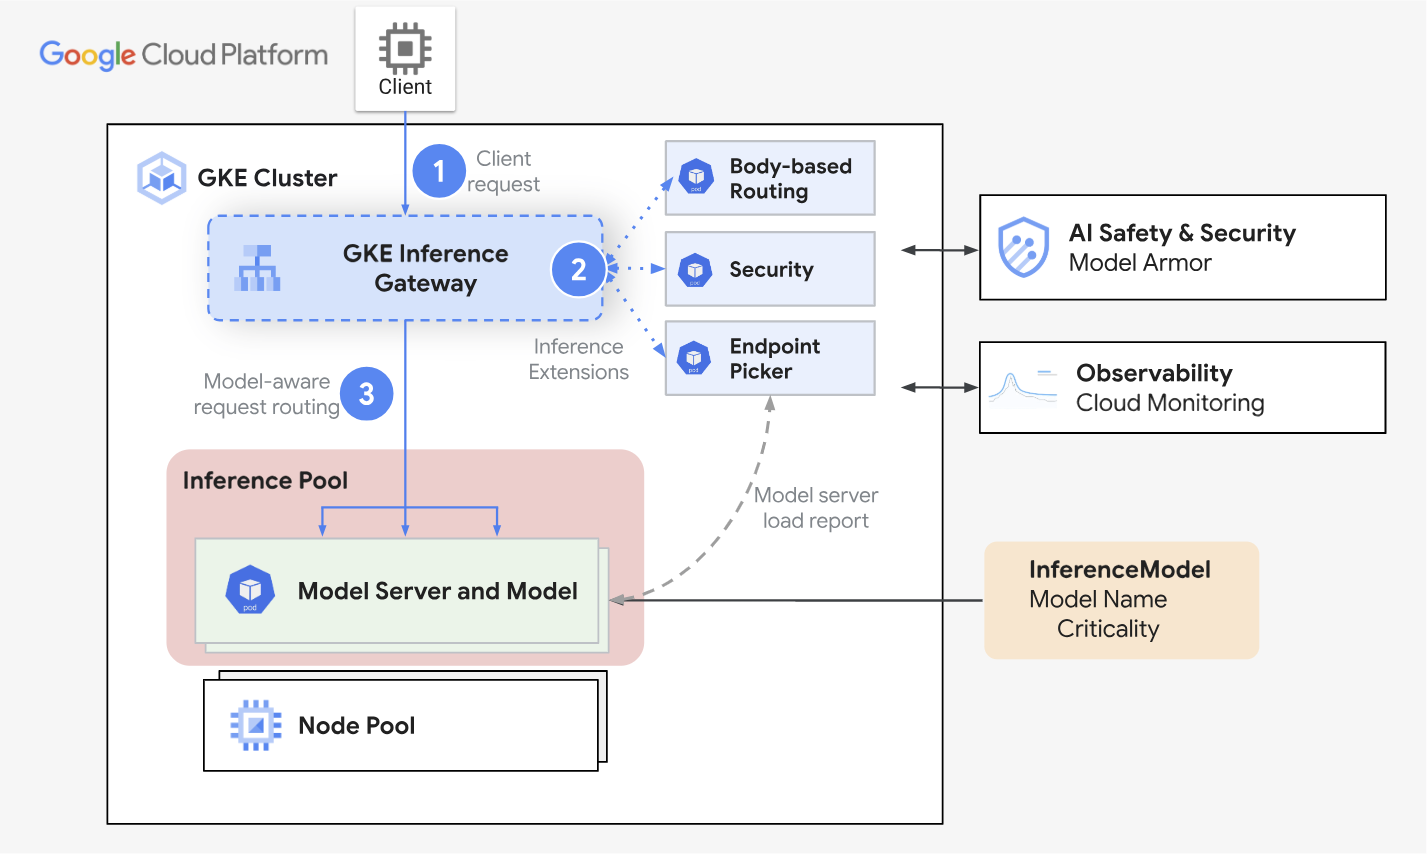Select the Observability heading text
Screen dimensions: 1428x855
coord(1154,373)
